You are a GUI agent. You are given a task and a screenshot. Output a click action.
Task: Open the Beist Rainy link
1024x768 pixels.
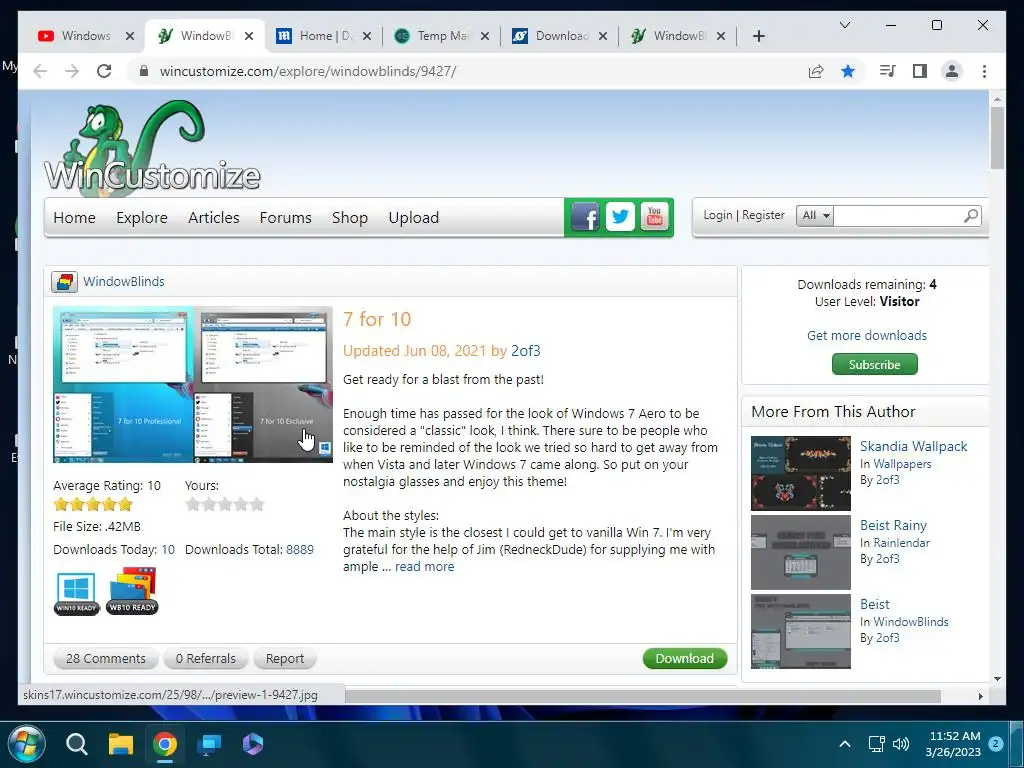[x=893, y=525]
